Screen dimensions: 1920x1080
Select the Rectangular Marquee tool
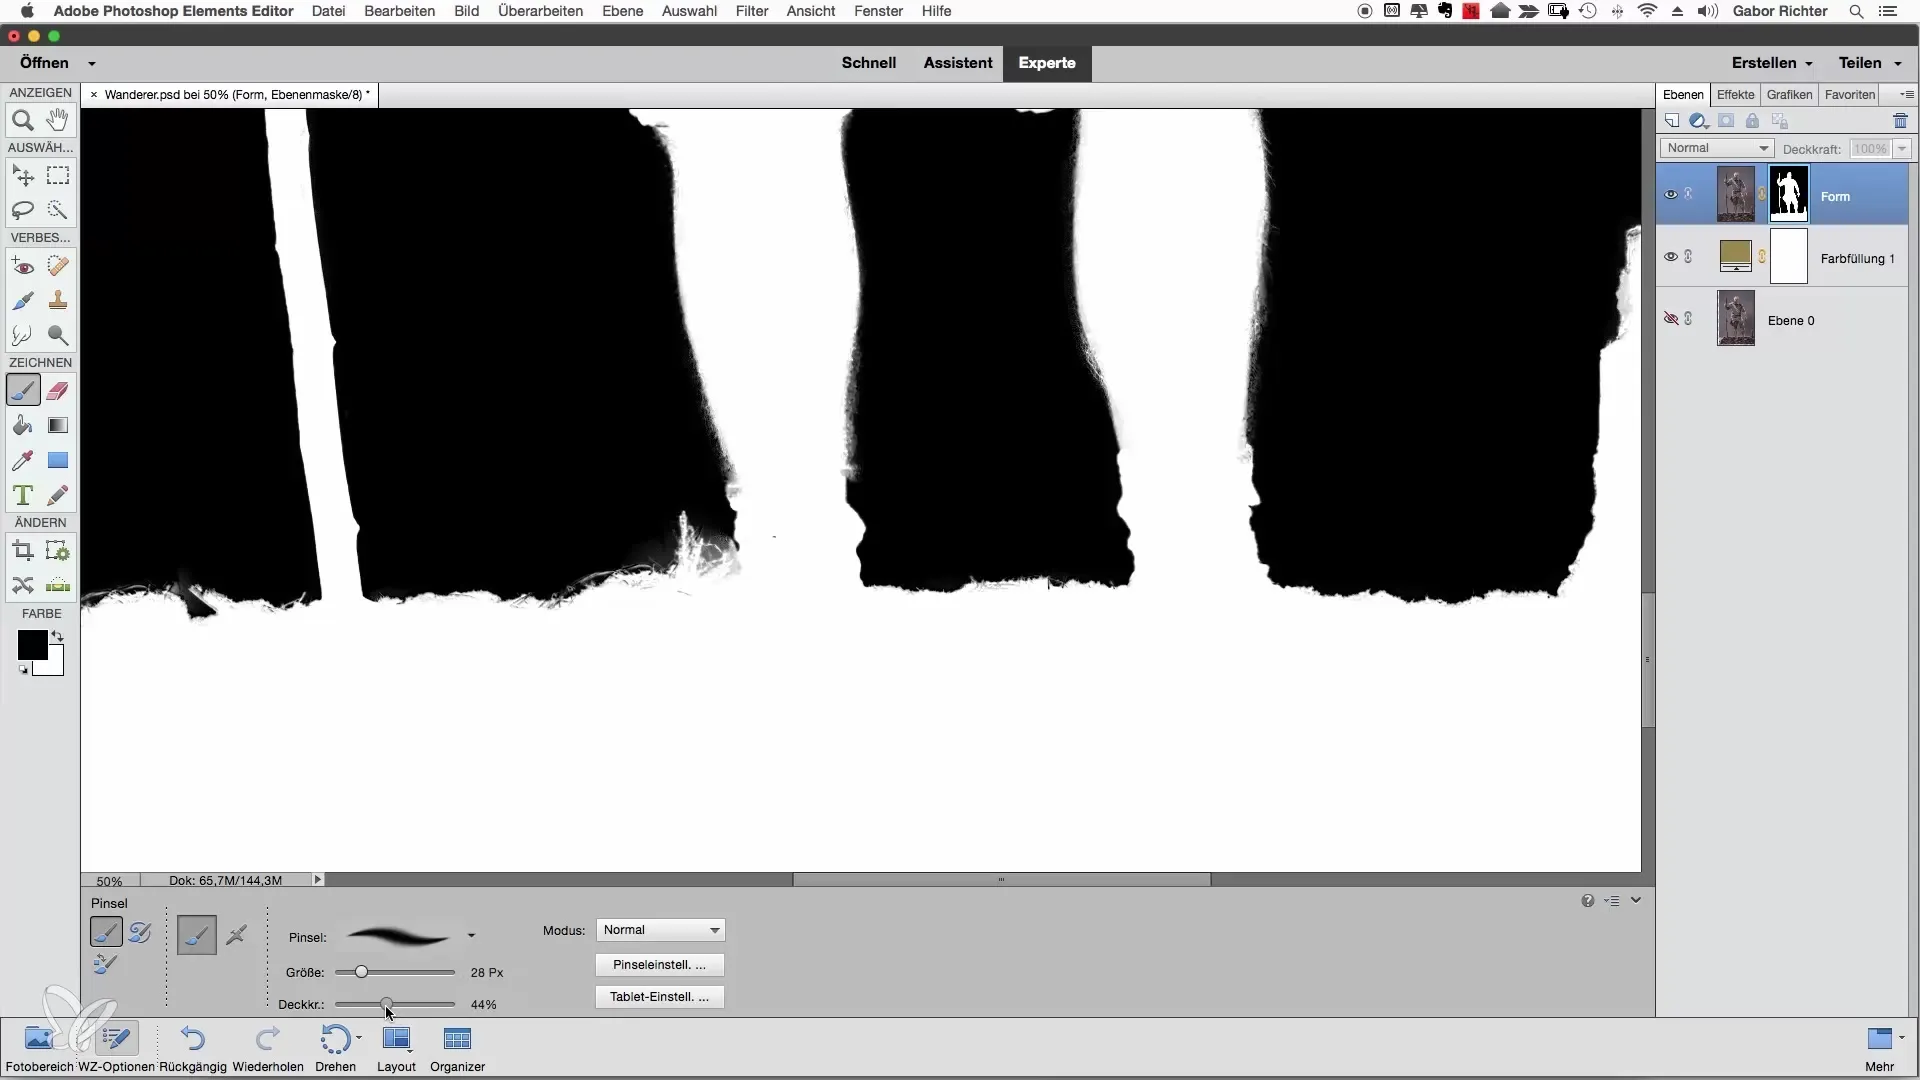coord(58,176)
